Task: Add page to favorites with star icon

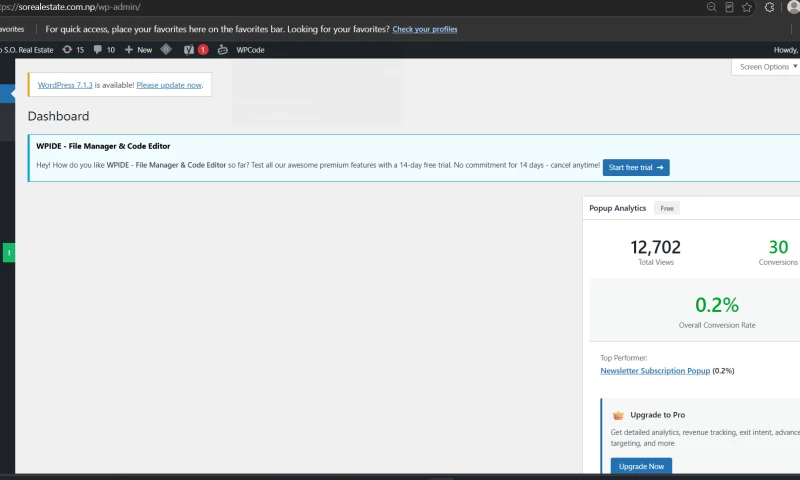Action: [747, 7]
